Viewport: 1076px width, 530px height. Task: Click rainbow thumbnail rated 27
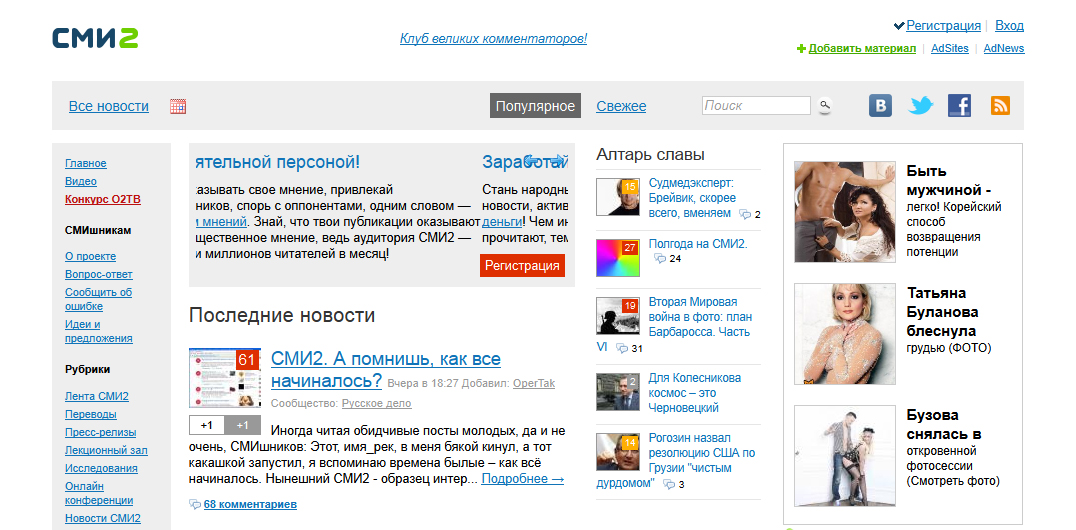click(618, 258)
